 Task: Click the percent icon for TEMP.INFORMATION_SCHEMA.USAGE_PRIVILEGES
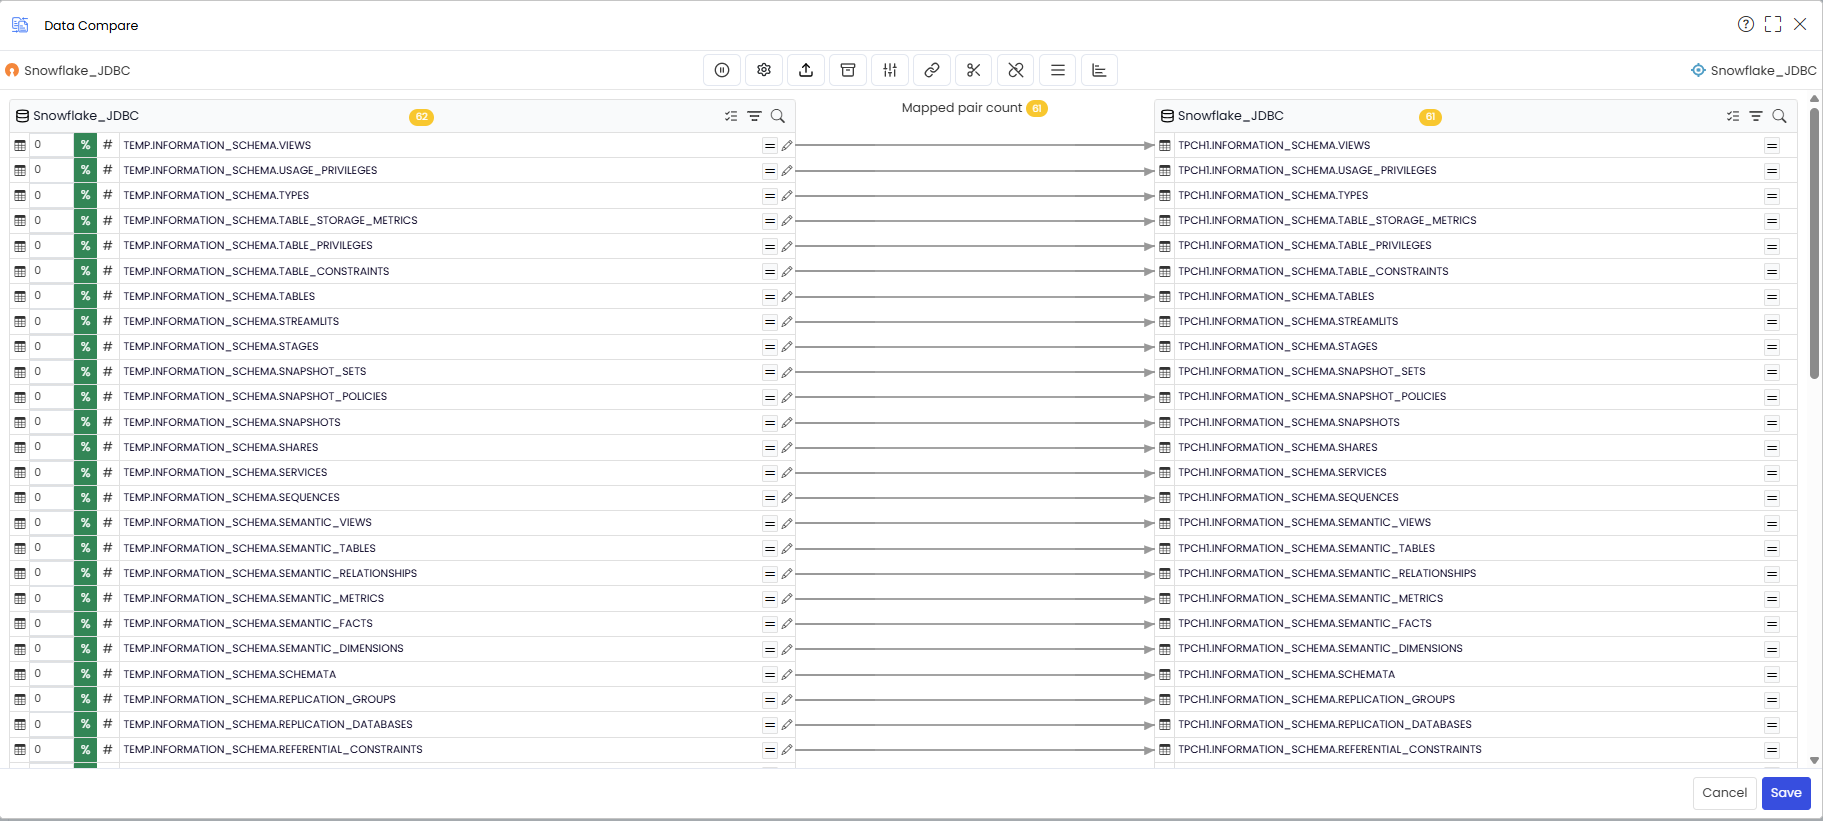tap(86, 170)
